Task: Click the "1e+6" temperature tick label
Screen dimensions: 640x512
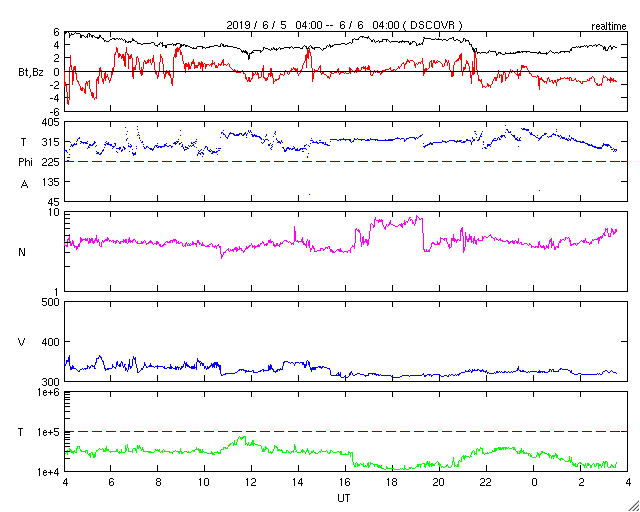Action: coord(49,393)
